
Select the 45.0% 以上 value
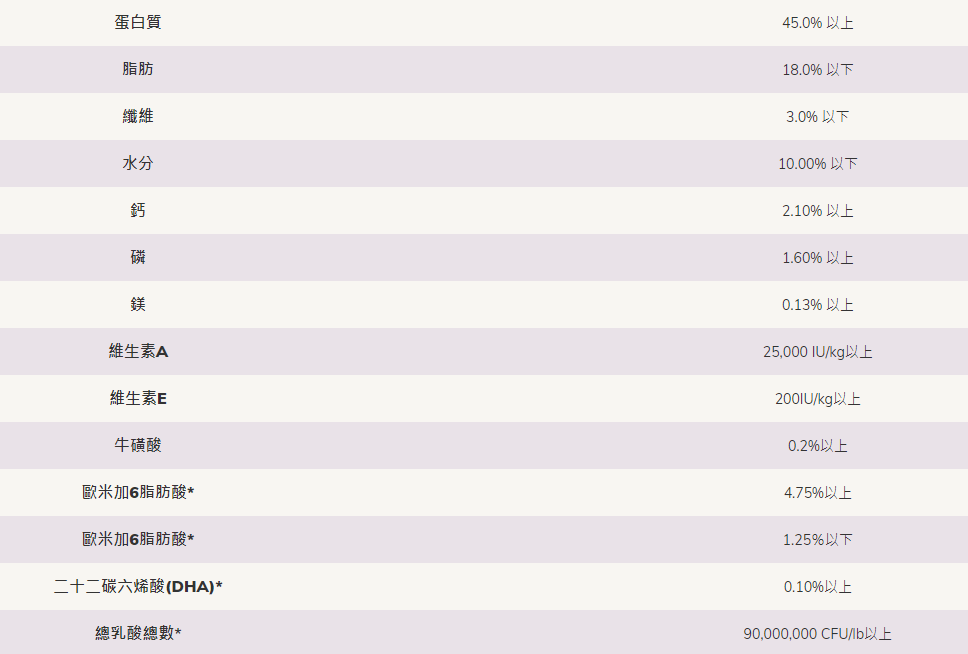[817, 23]
